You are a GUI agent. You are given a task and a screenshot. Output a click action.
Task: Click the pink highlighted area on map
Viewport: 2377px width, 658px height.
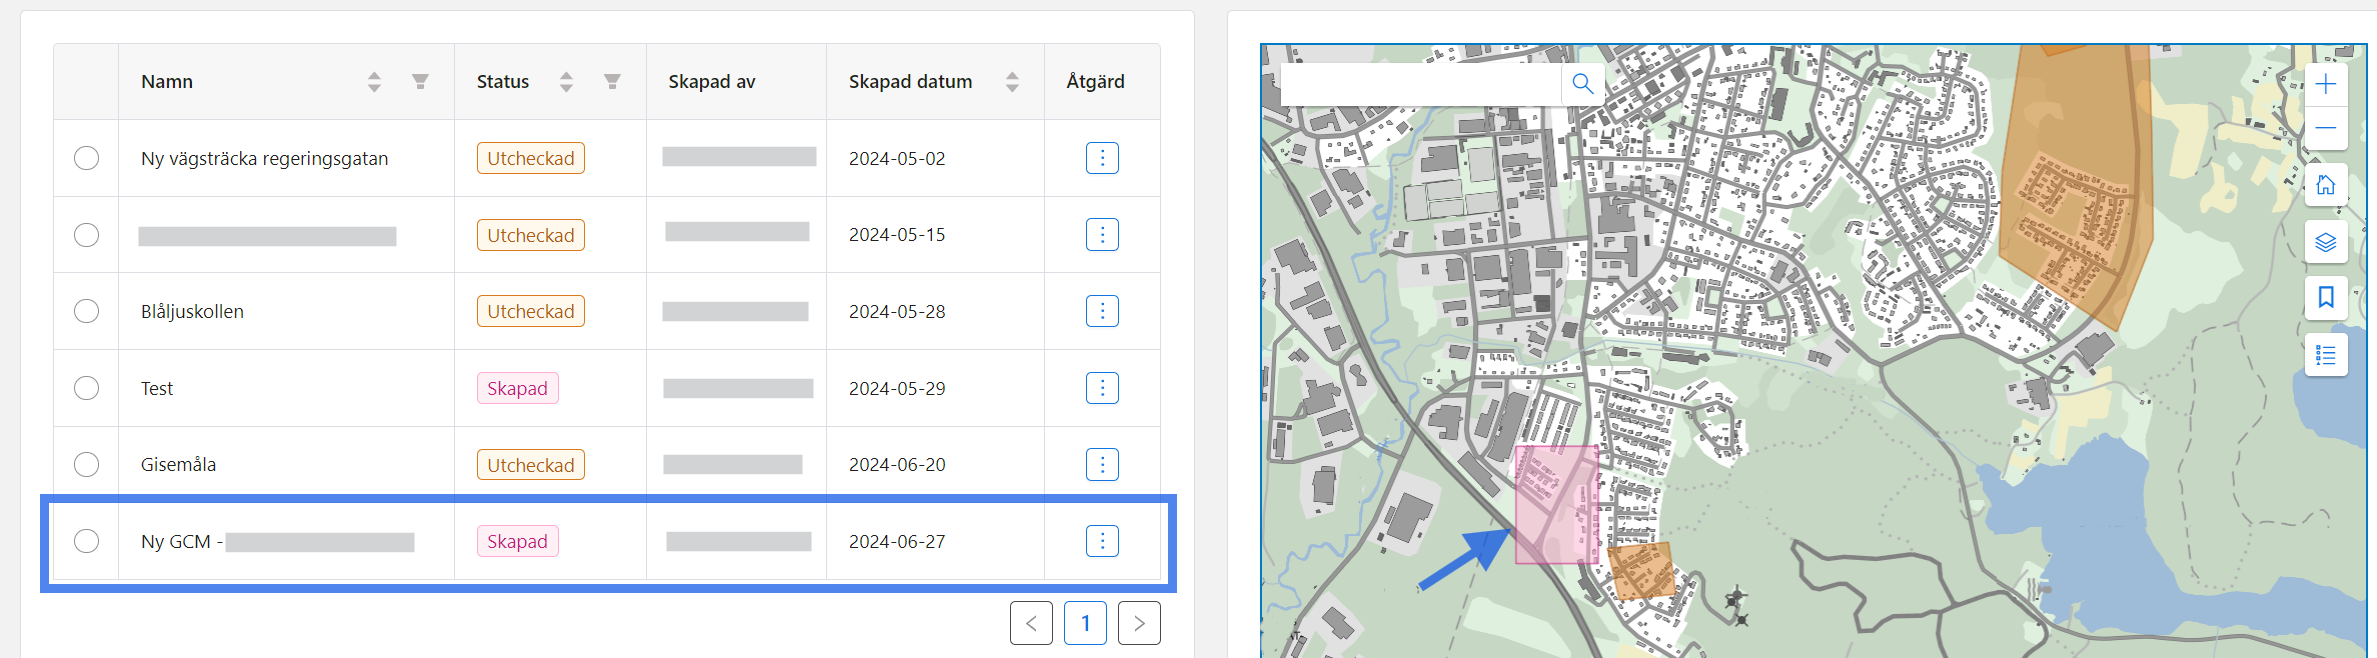(x=1555, y=505)
